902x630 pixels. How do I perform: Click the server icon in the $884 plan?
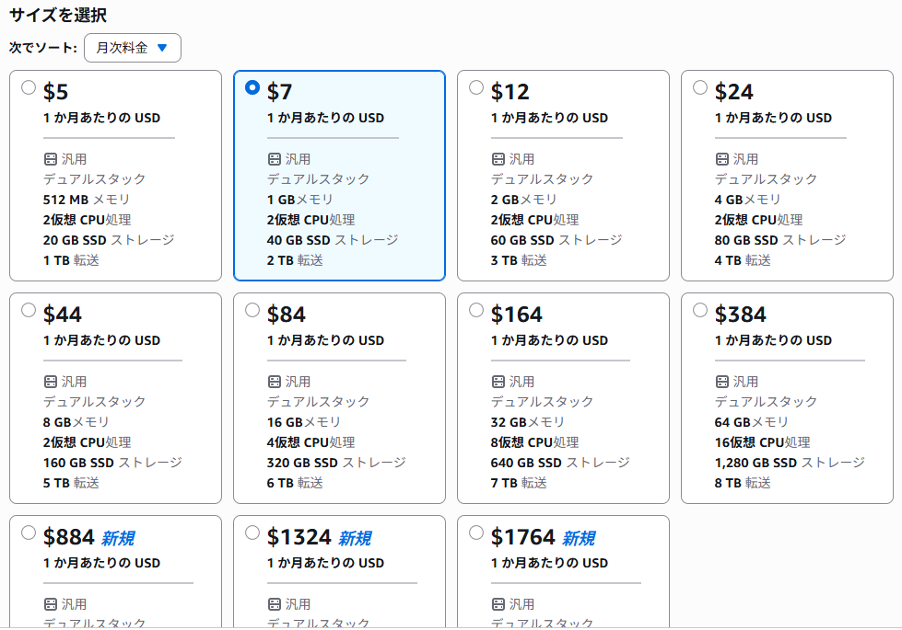coord(50,604)
